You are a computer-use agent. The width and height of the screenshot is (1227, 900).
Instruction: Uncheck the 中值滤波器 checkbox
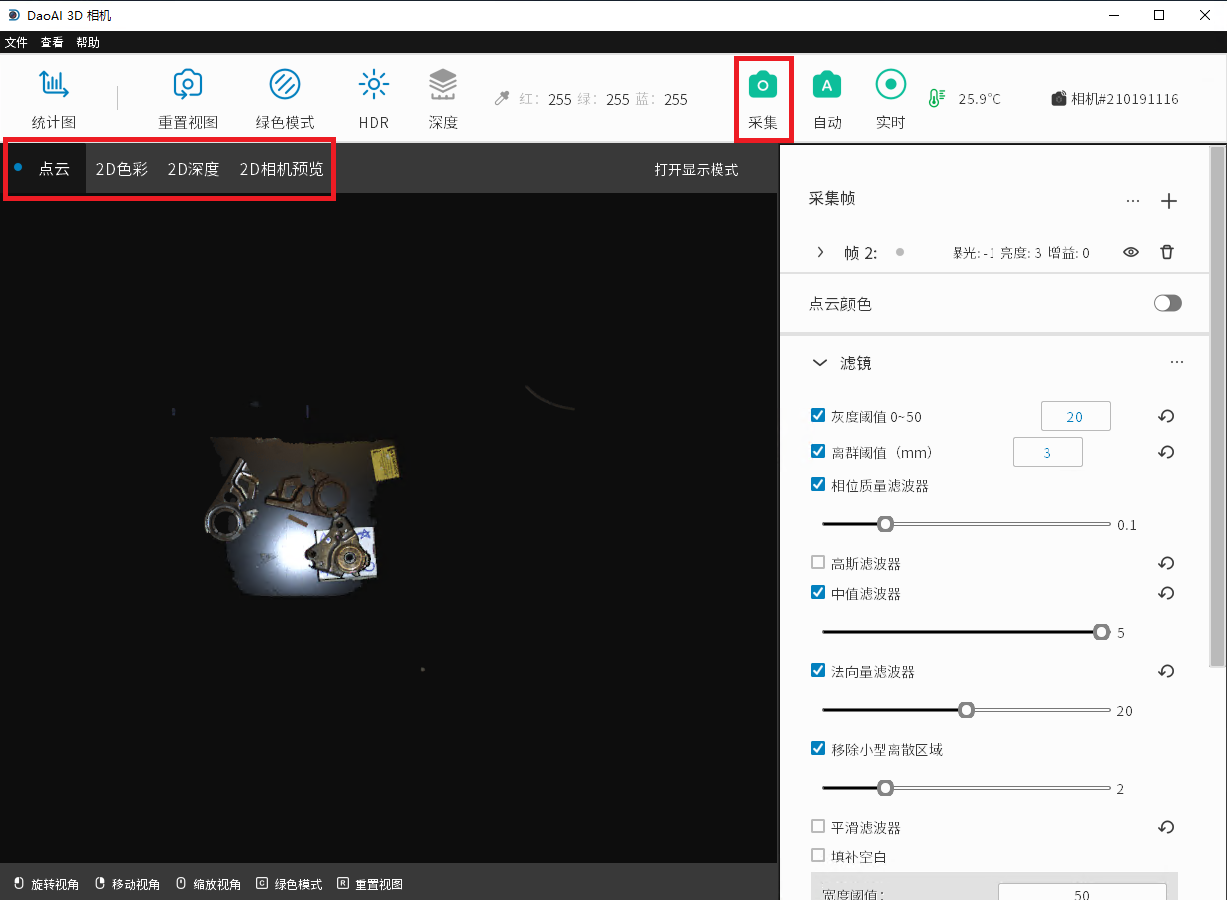818,593
